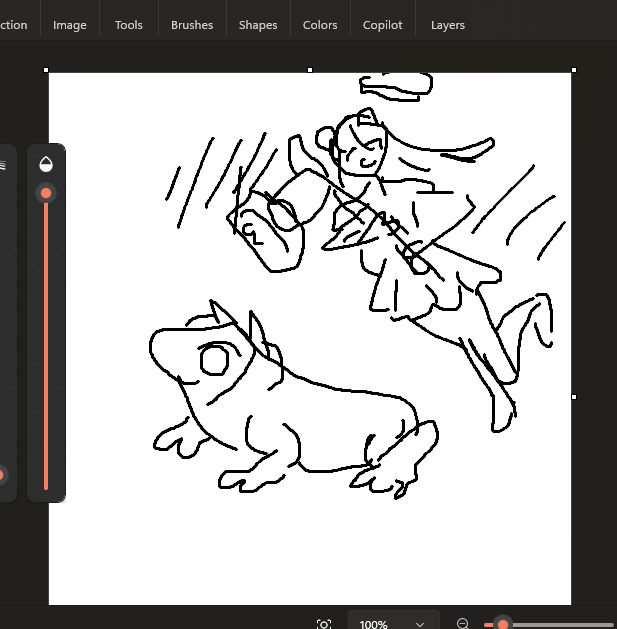Click the top-right canvas resize handle
The height and width of the screenshot is (629, 617).
(574, 70)
